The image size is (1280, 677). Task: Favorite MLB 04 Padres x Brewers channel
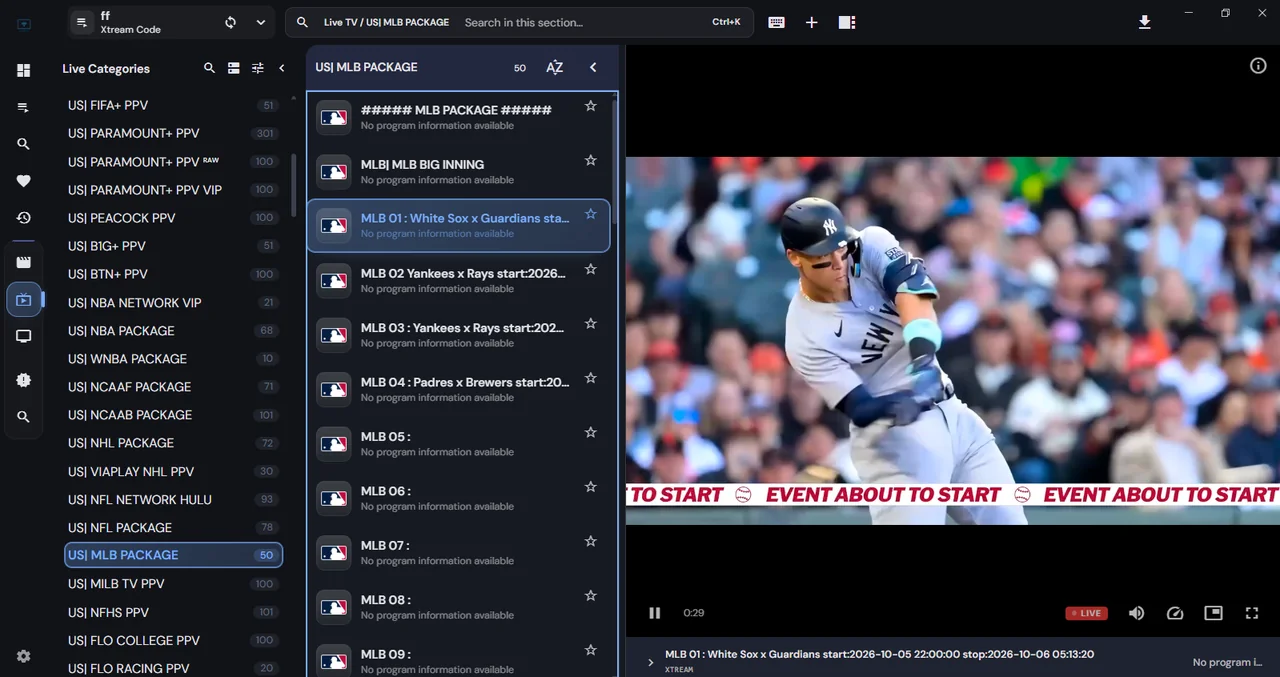[x=590, y=378]
